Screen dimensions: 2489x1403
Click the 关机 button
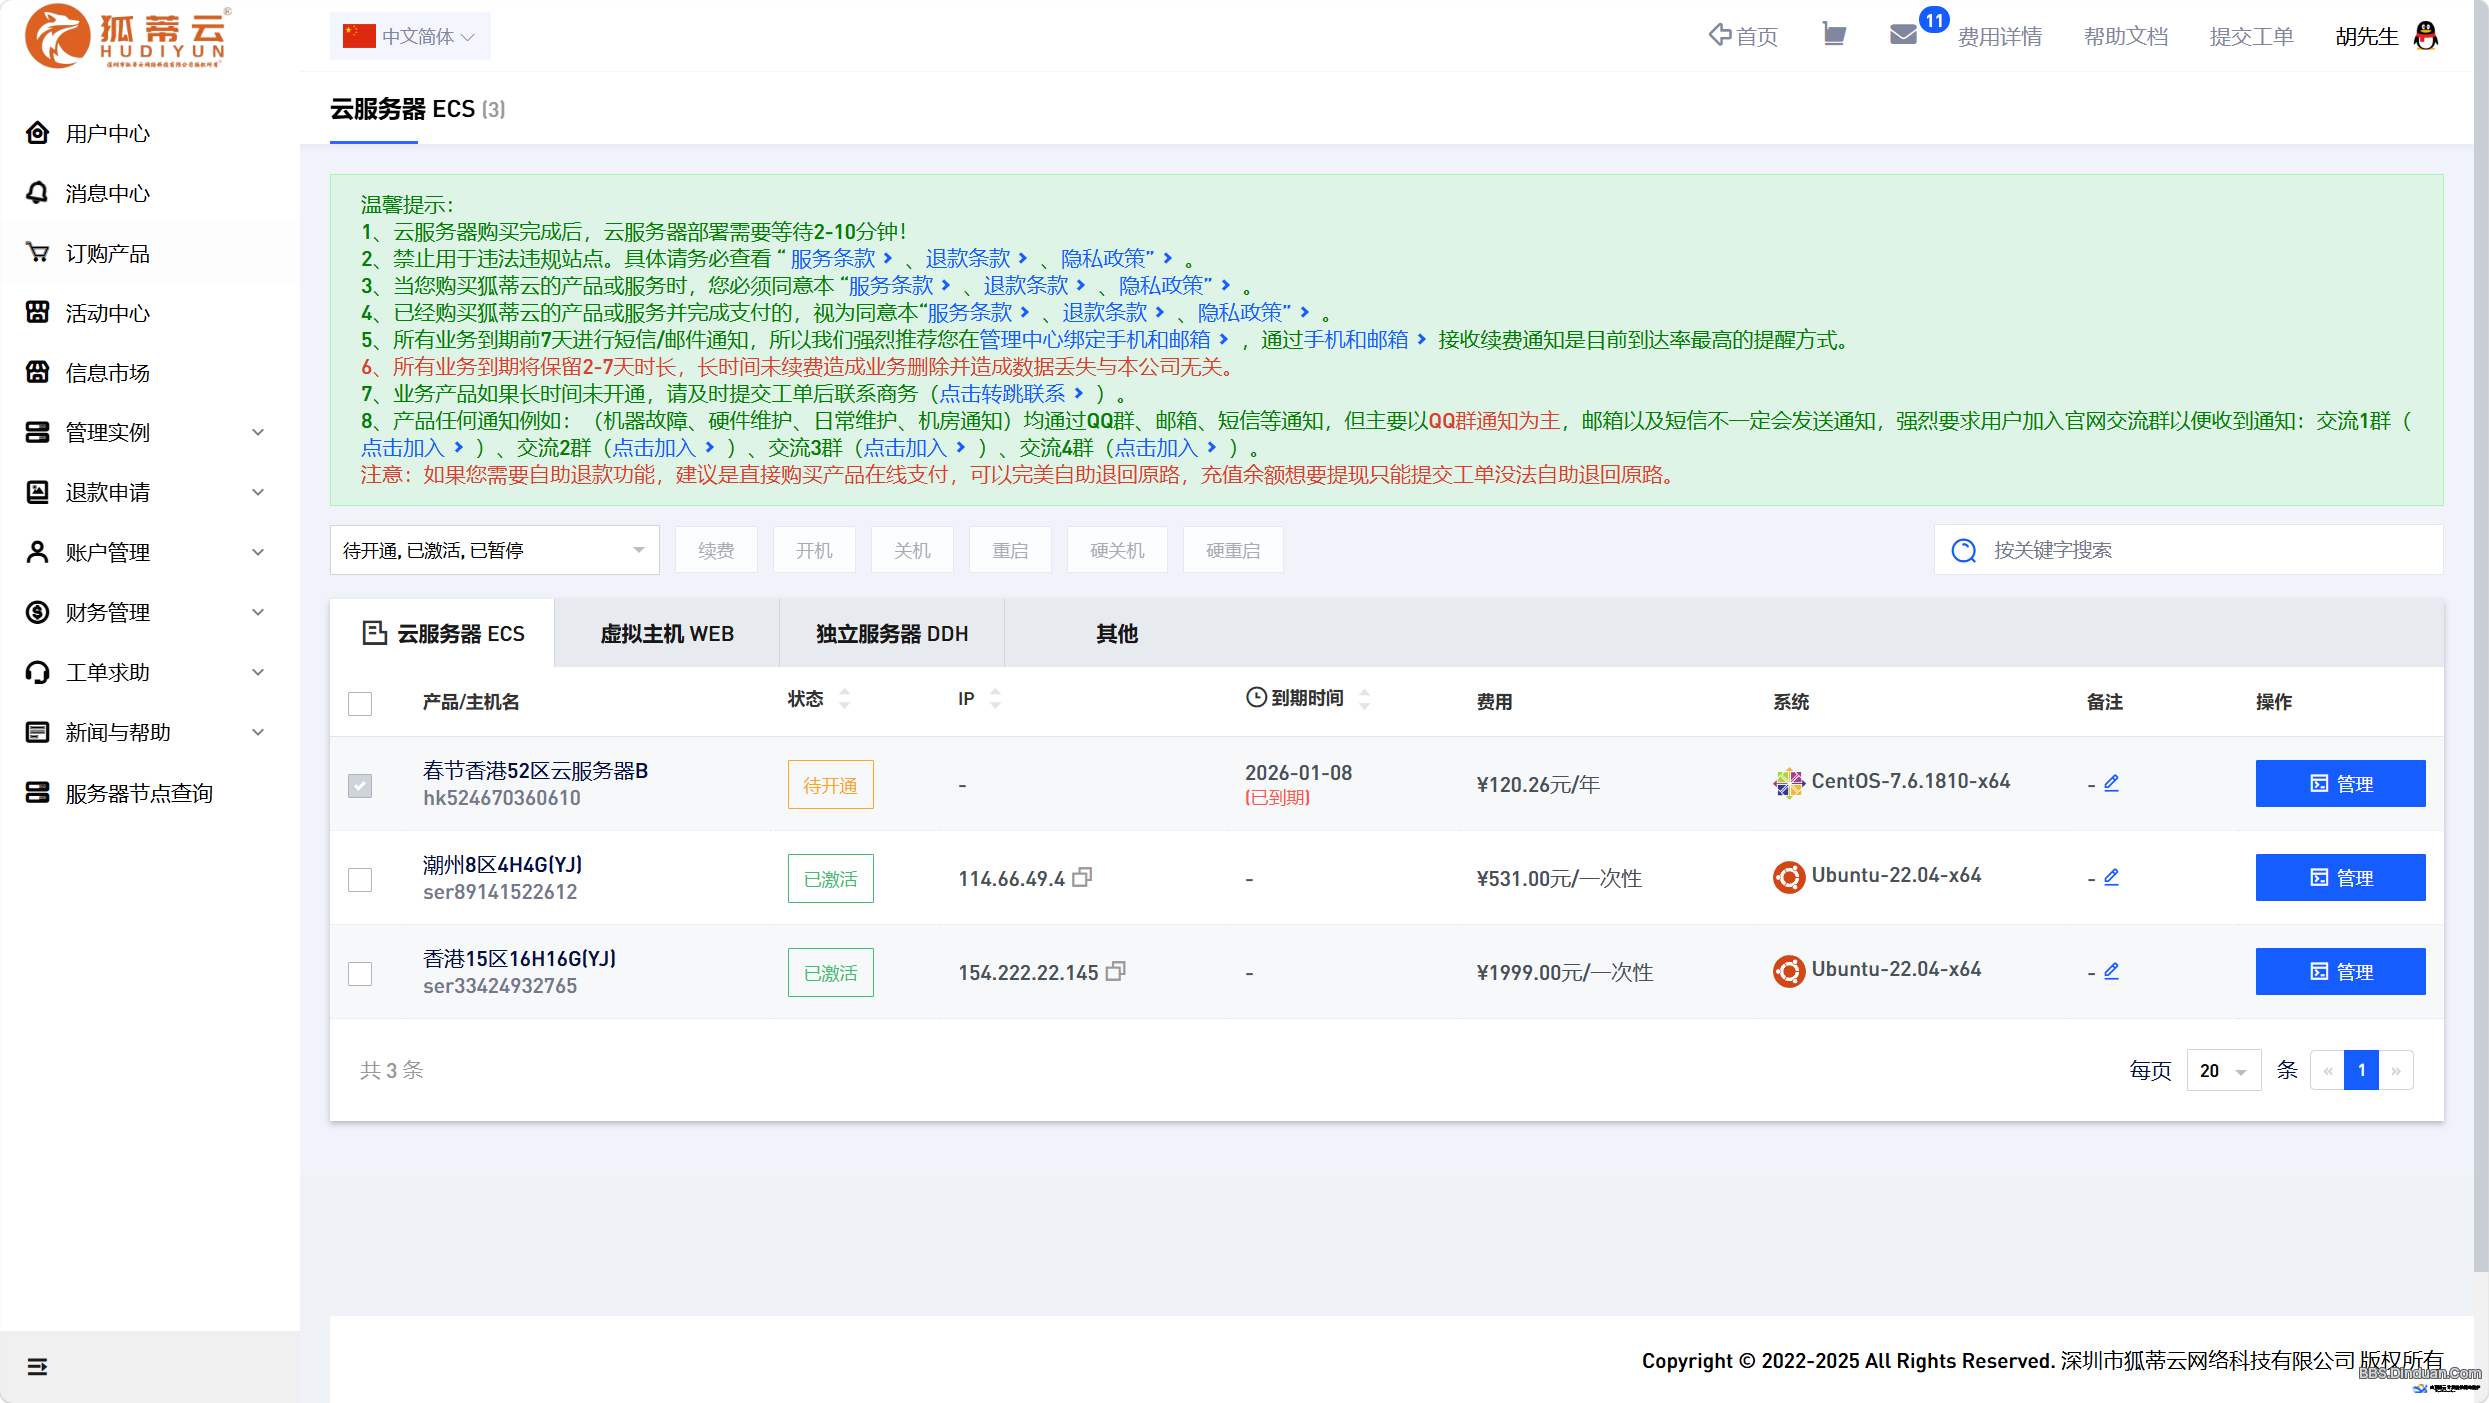point(912,550)
